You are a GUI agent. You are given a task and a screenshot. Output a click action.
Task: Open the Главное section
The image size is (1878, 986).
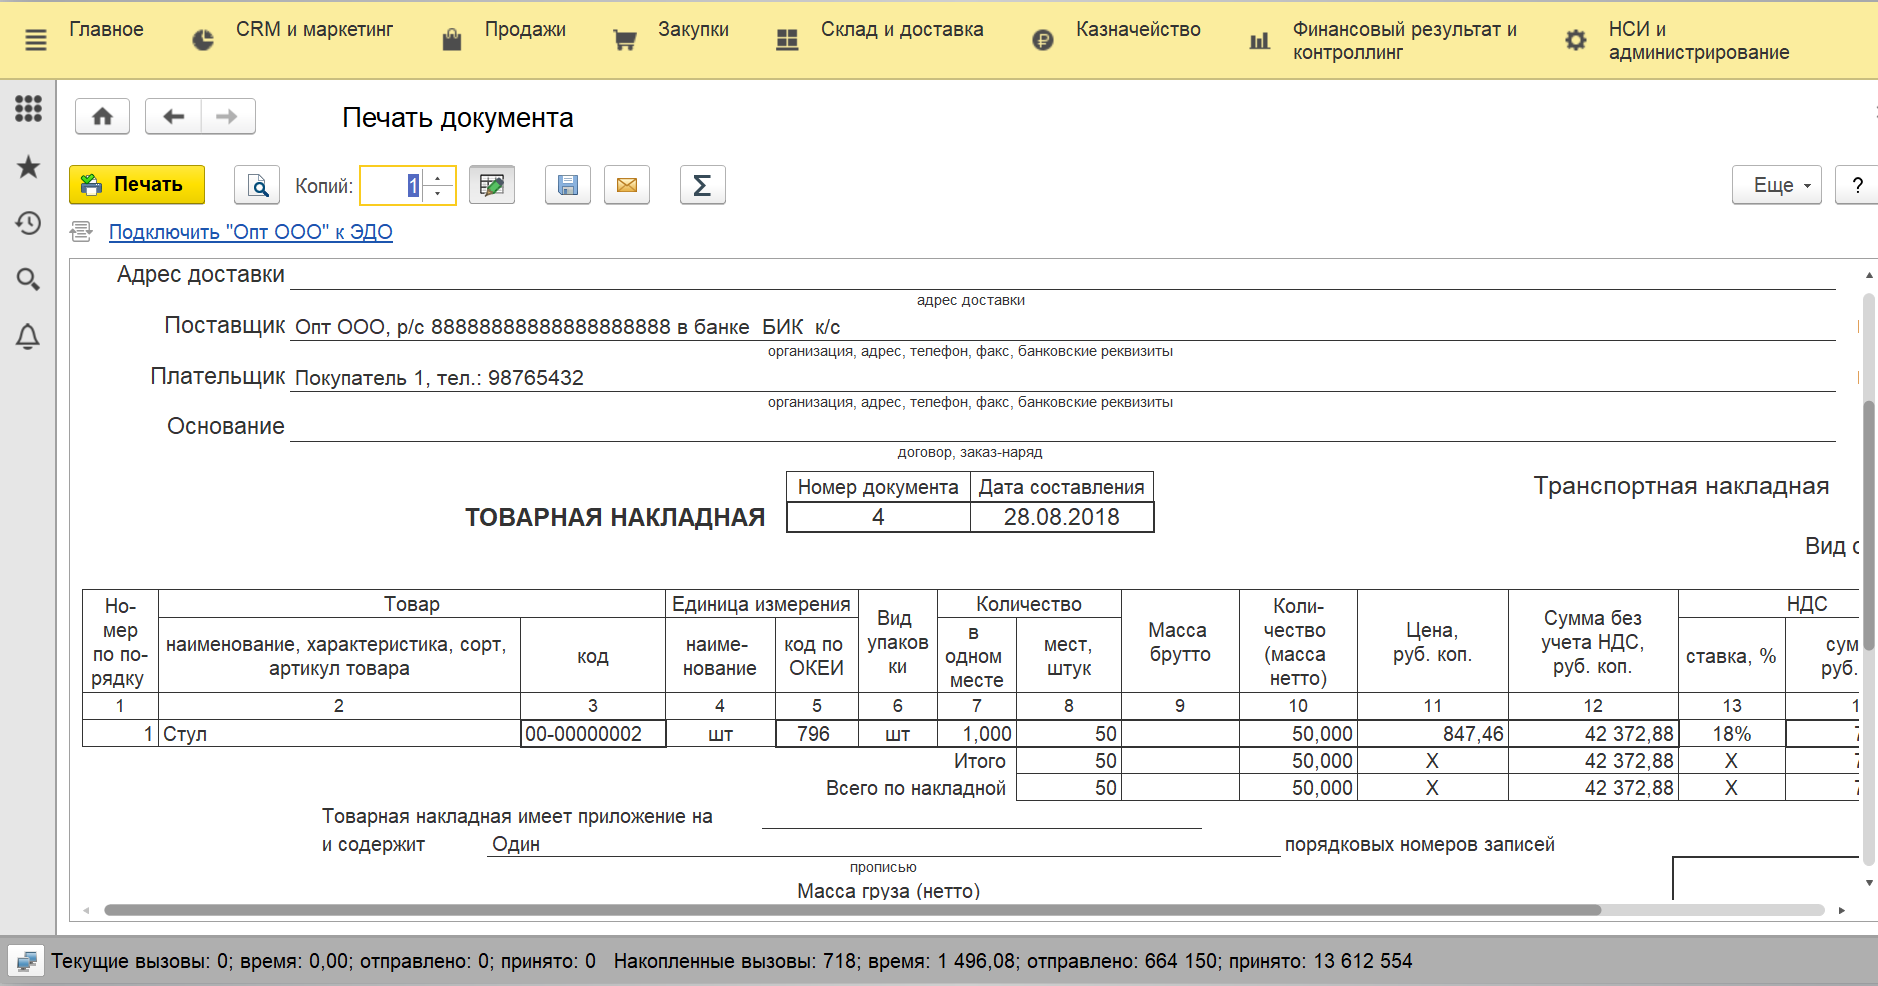click(x=106, y=29)
